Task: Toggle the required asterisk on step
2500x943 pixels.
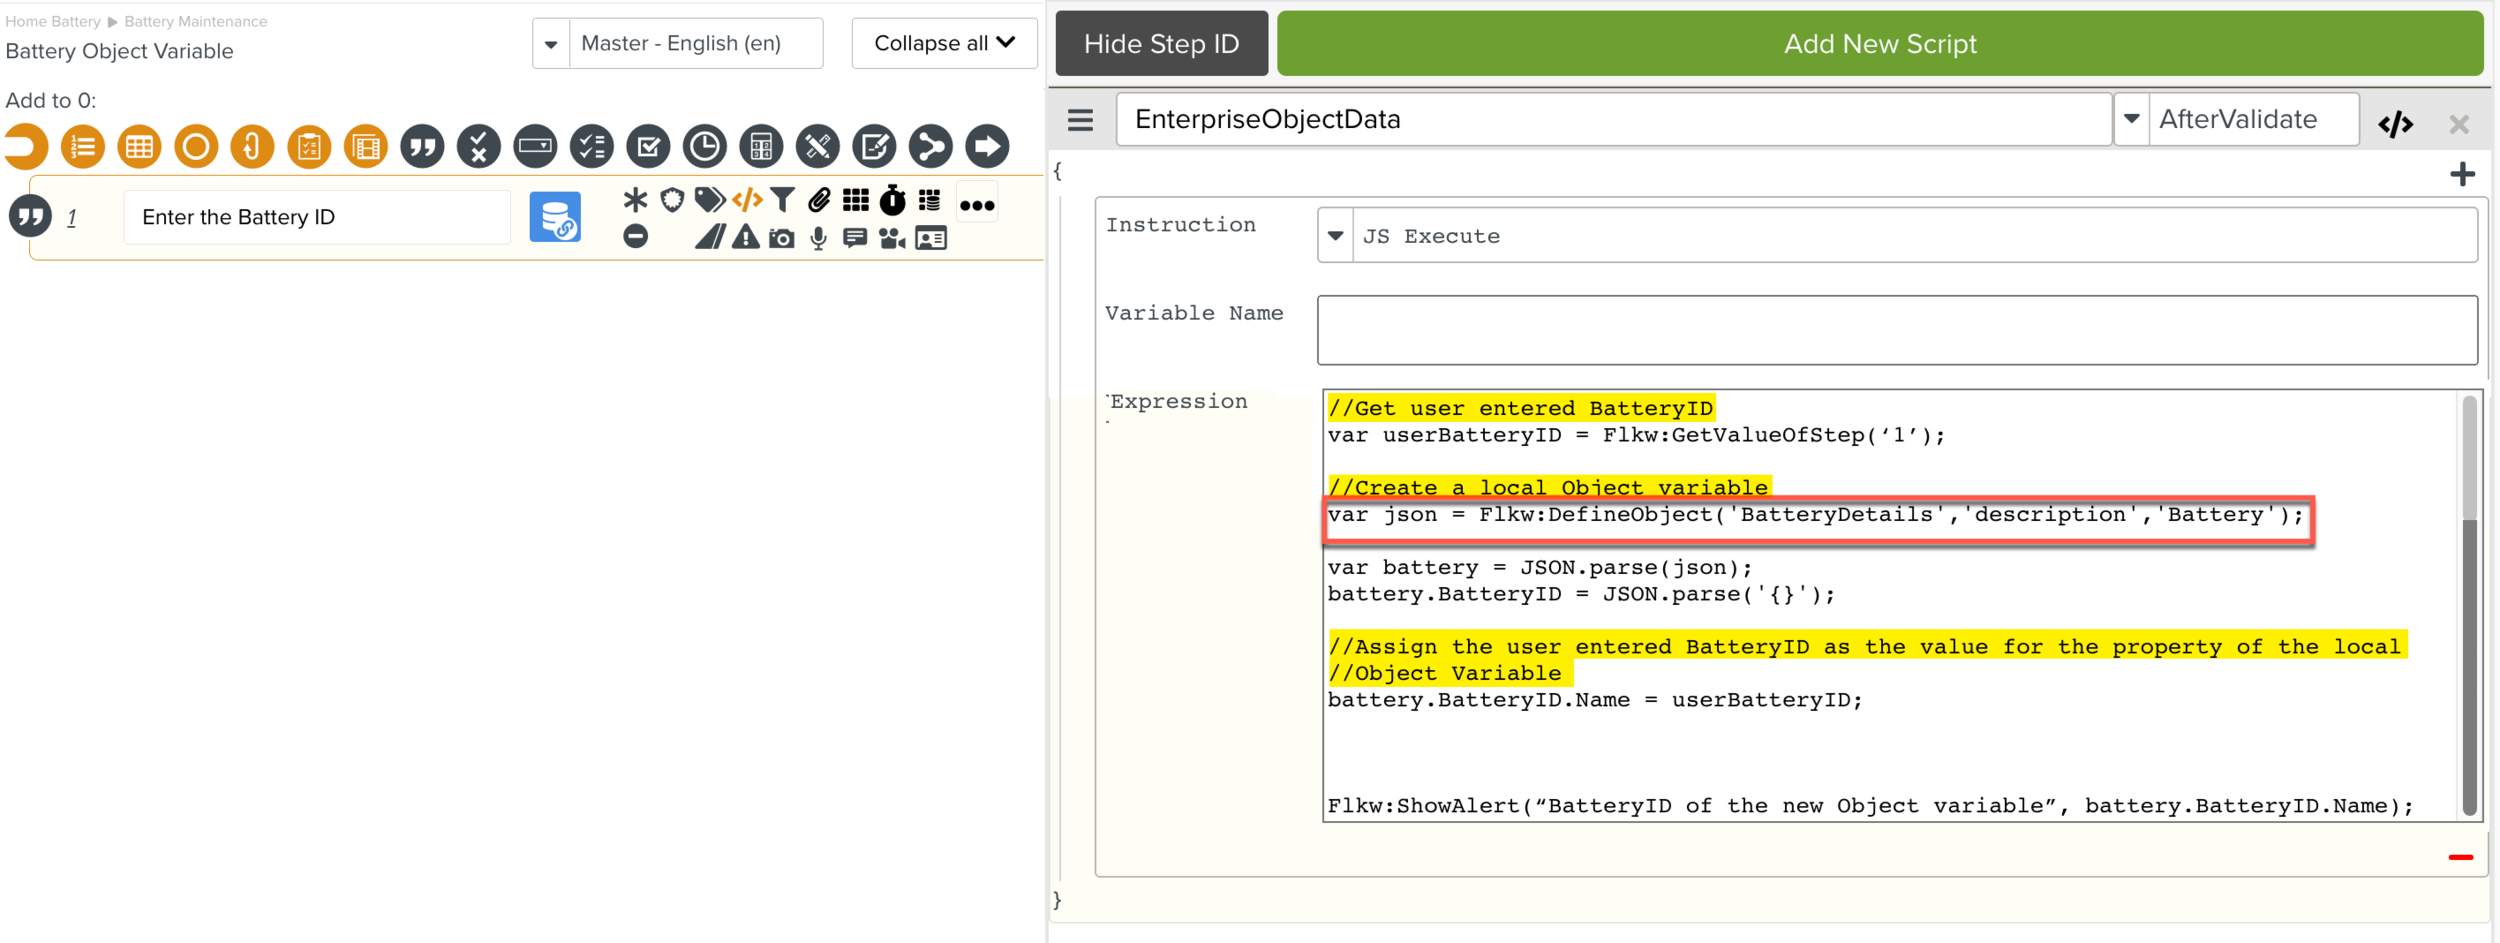Action: (635, 200)
